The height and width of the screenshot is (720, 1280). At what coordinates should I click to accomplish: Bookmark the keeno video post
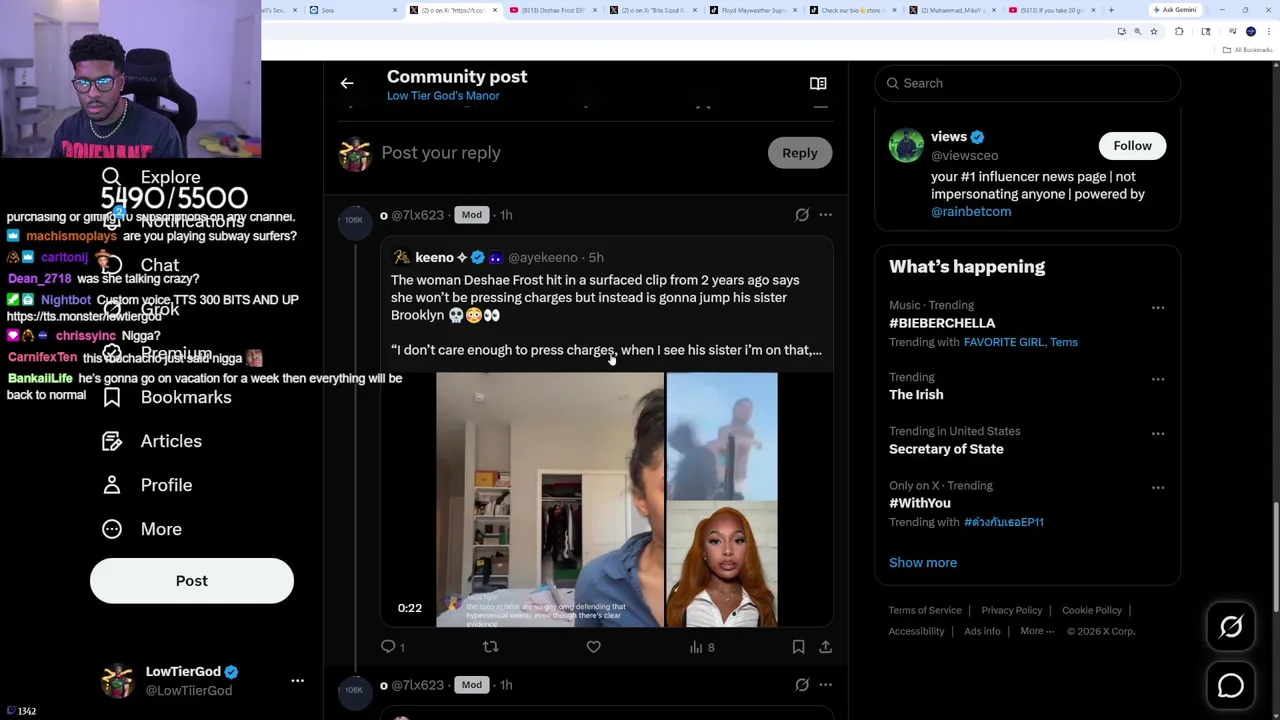(798, 647)
